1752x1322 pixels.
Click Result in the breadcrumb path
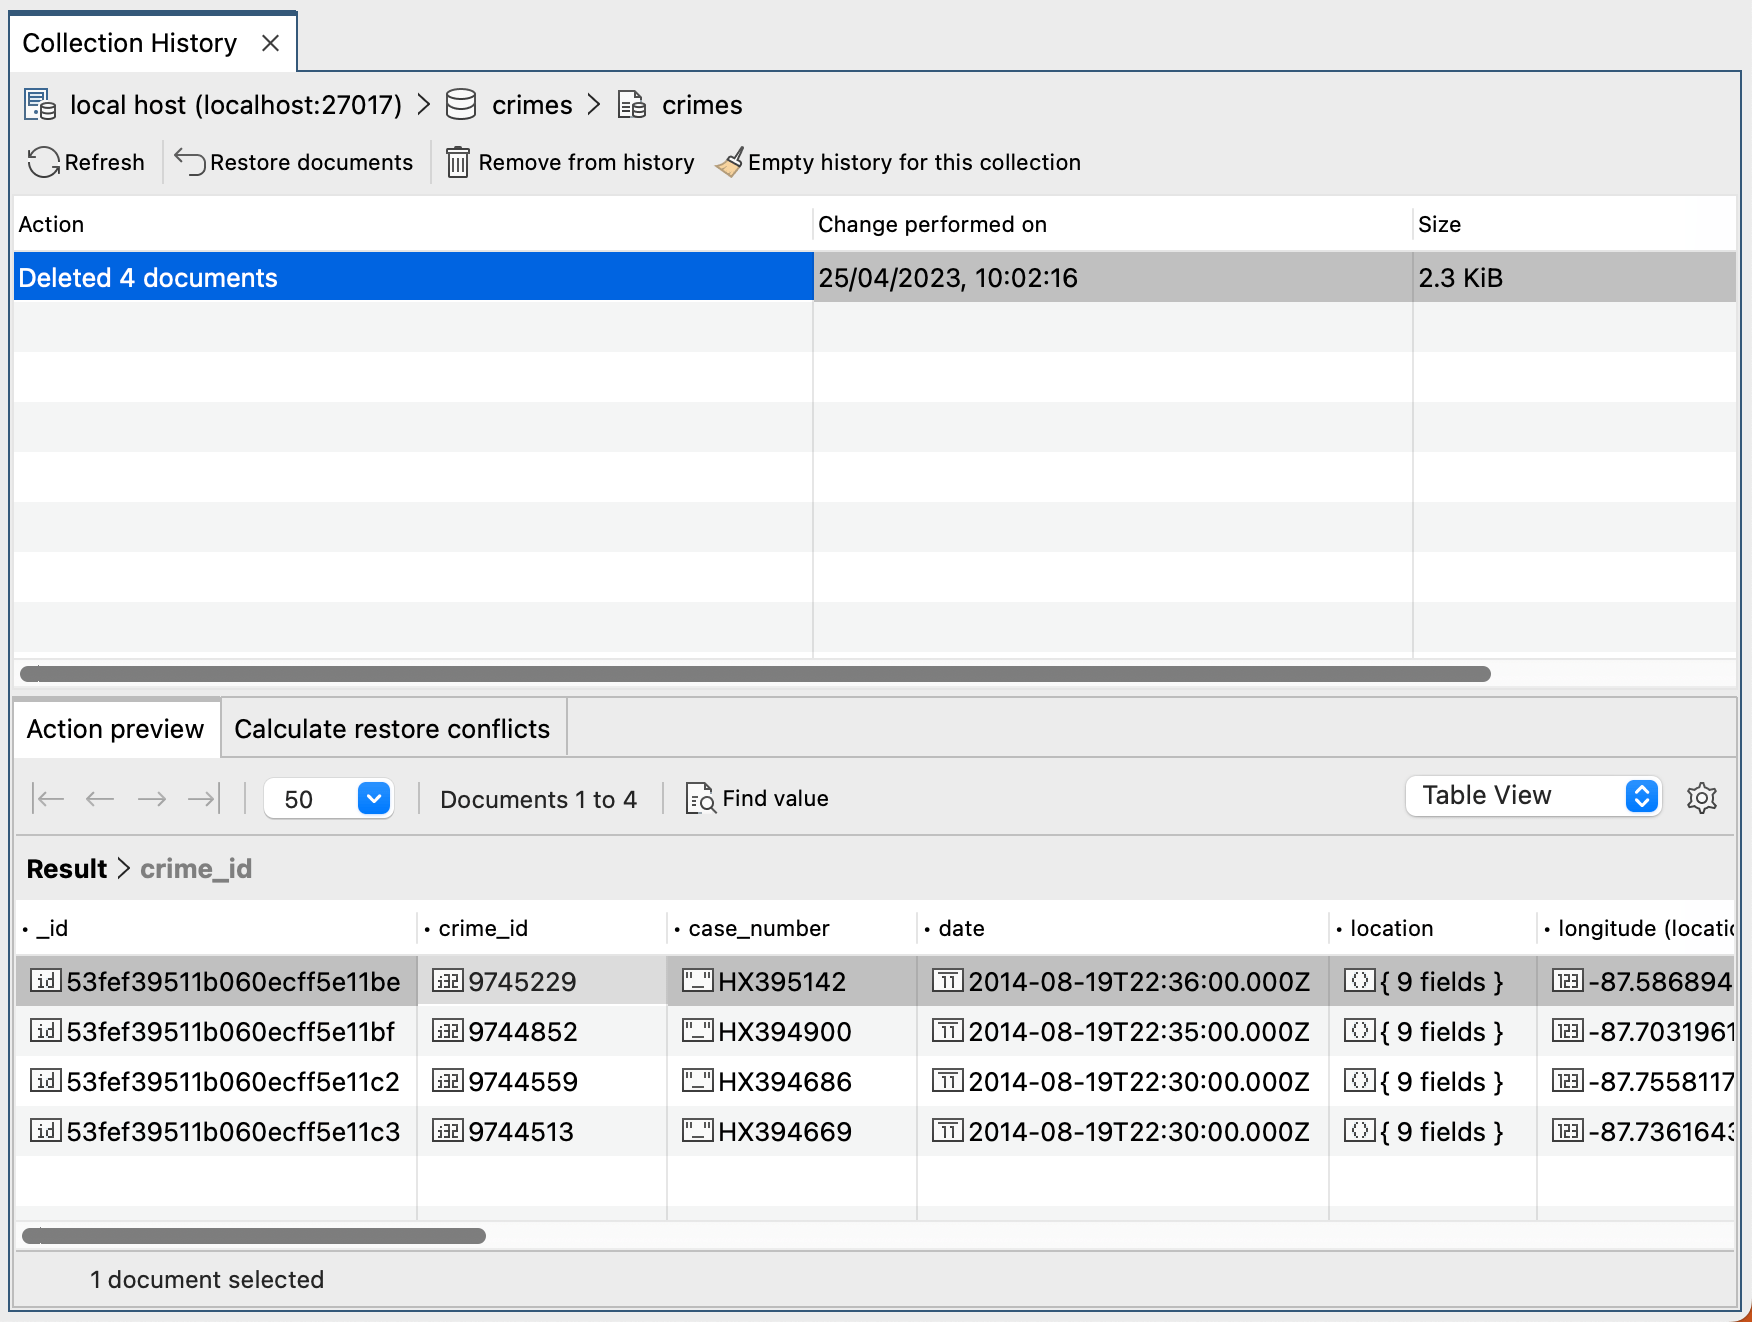tap(66, 869)
